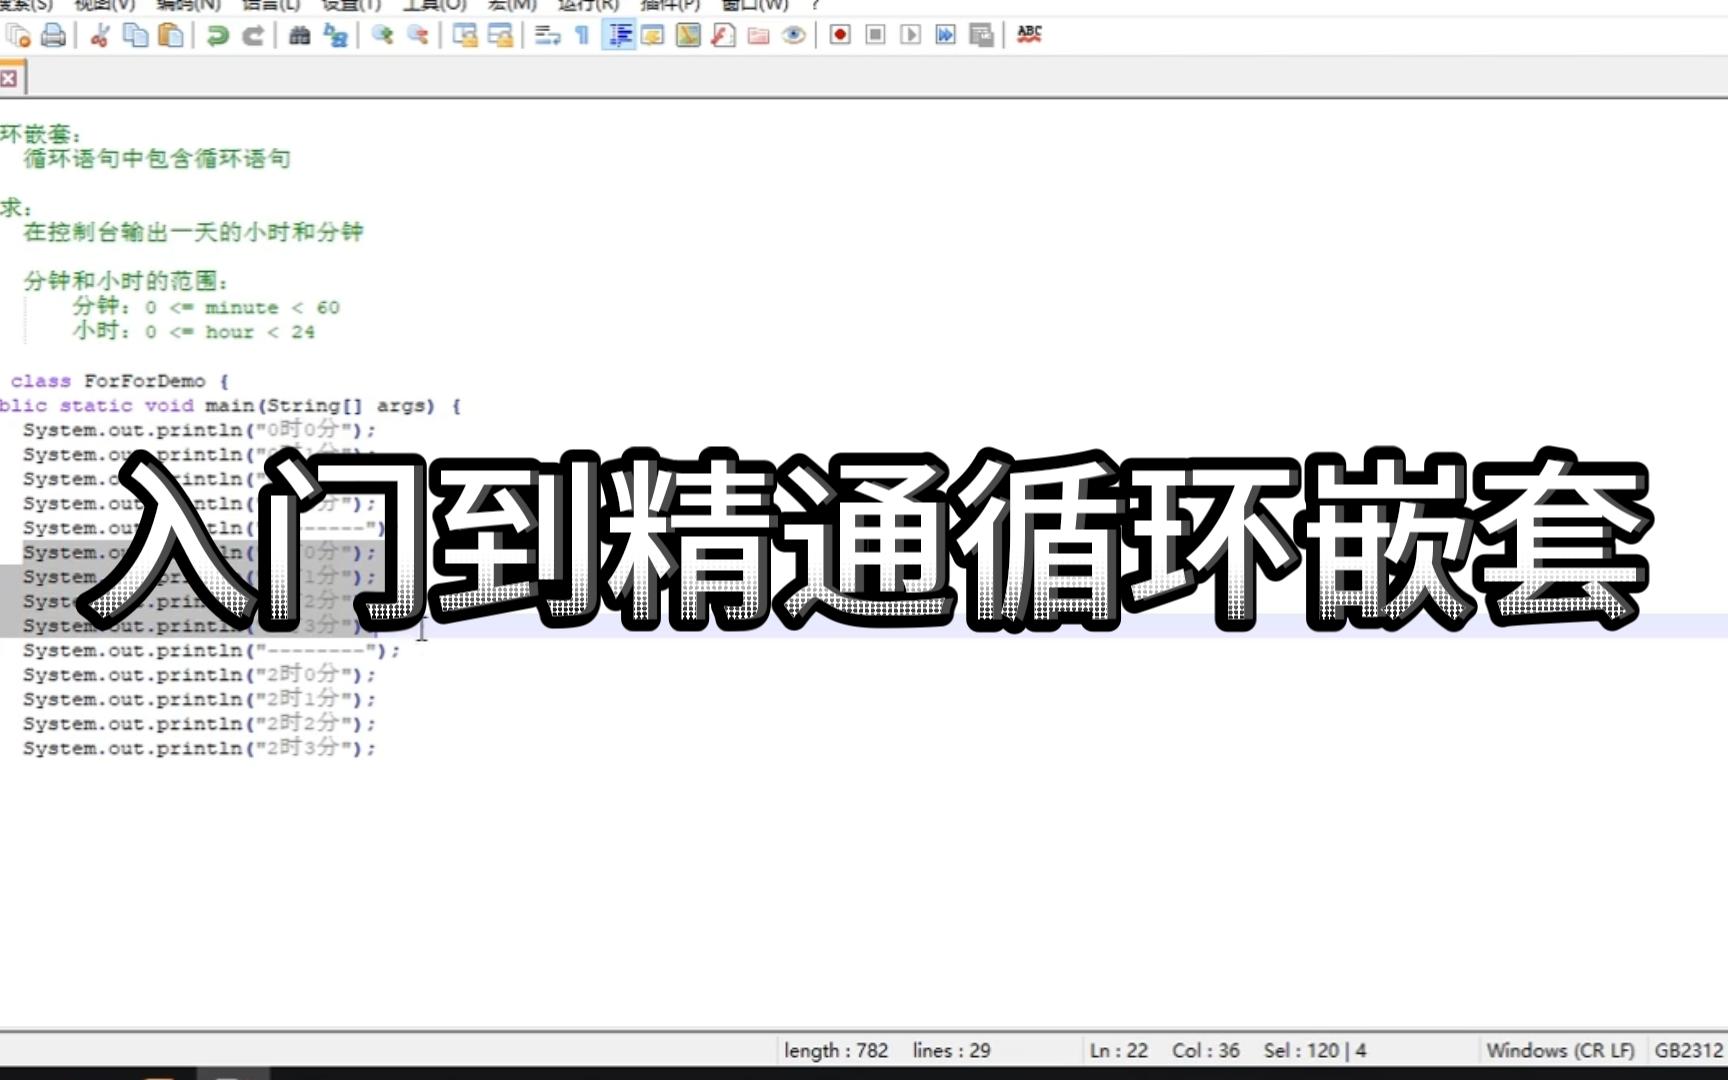Click the Copy toolbar icon
The width and height of the screenshot is (1728, 1080).
point(135,36)
